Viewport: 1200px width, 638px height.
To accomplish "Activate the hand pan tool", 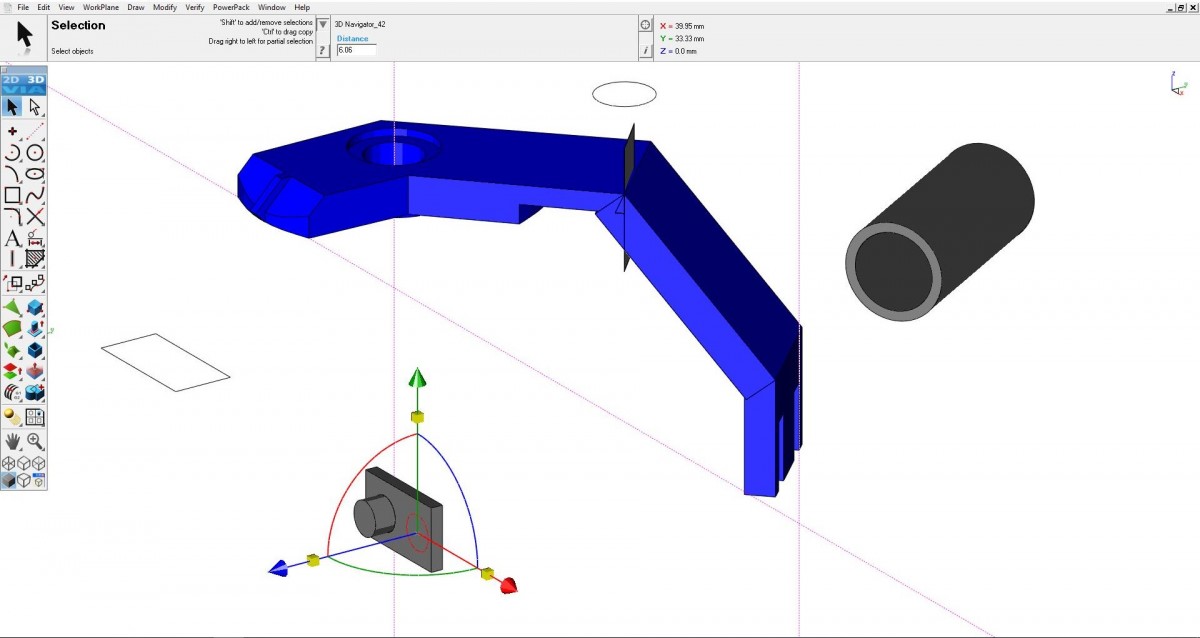I will click(13, 441).
